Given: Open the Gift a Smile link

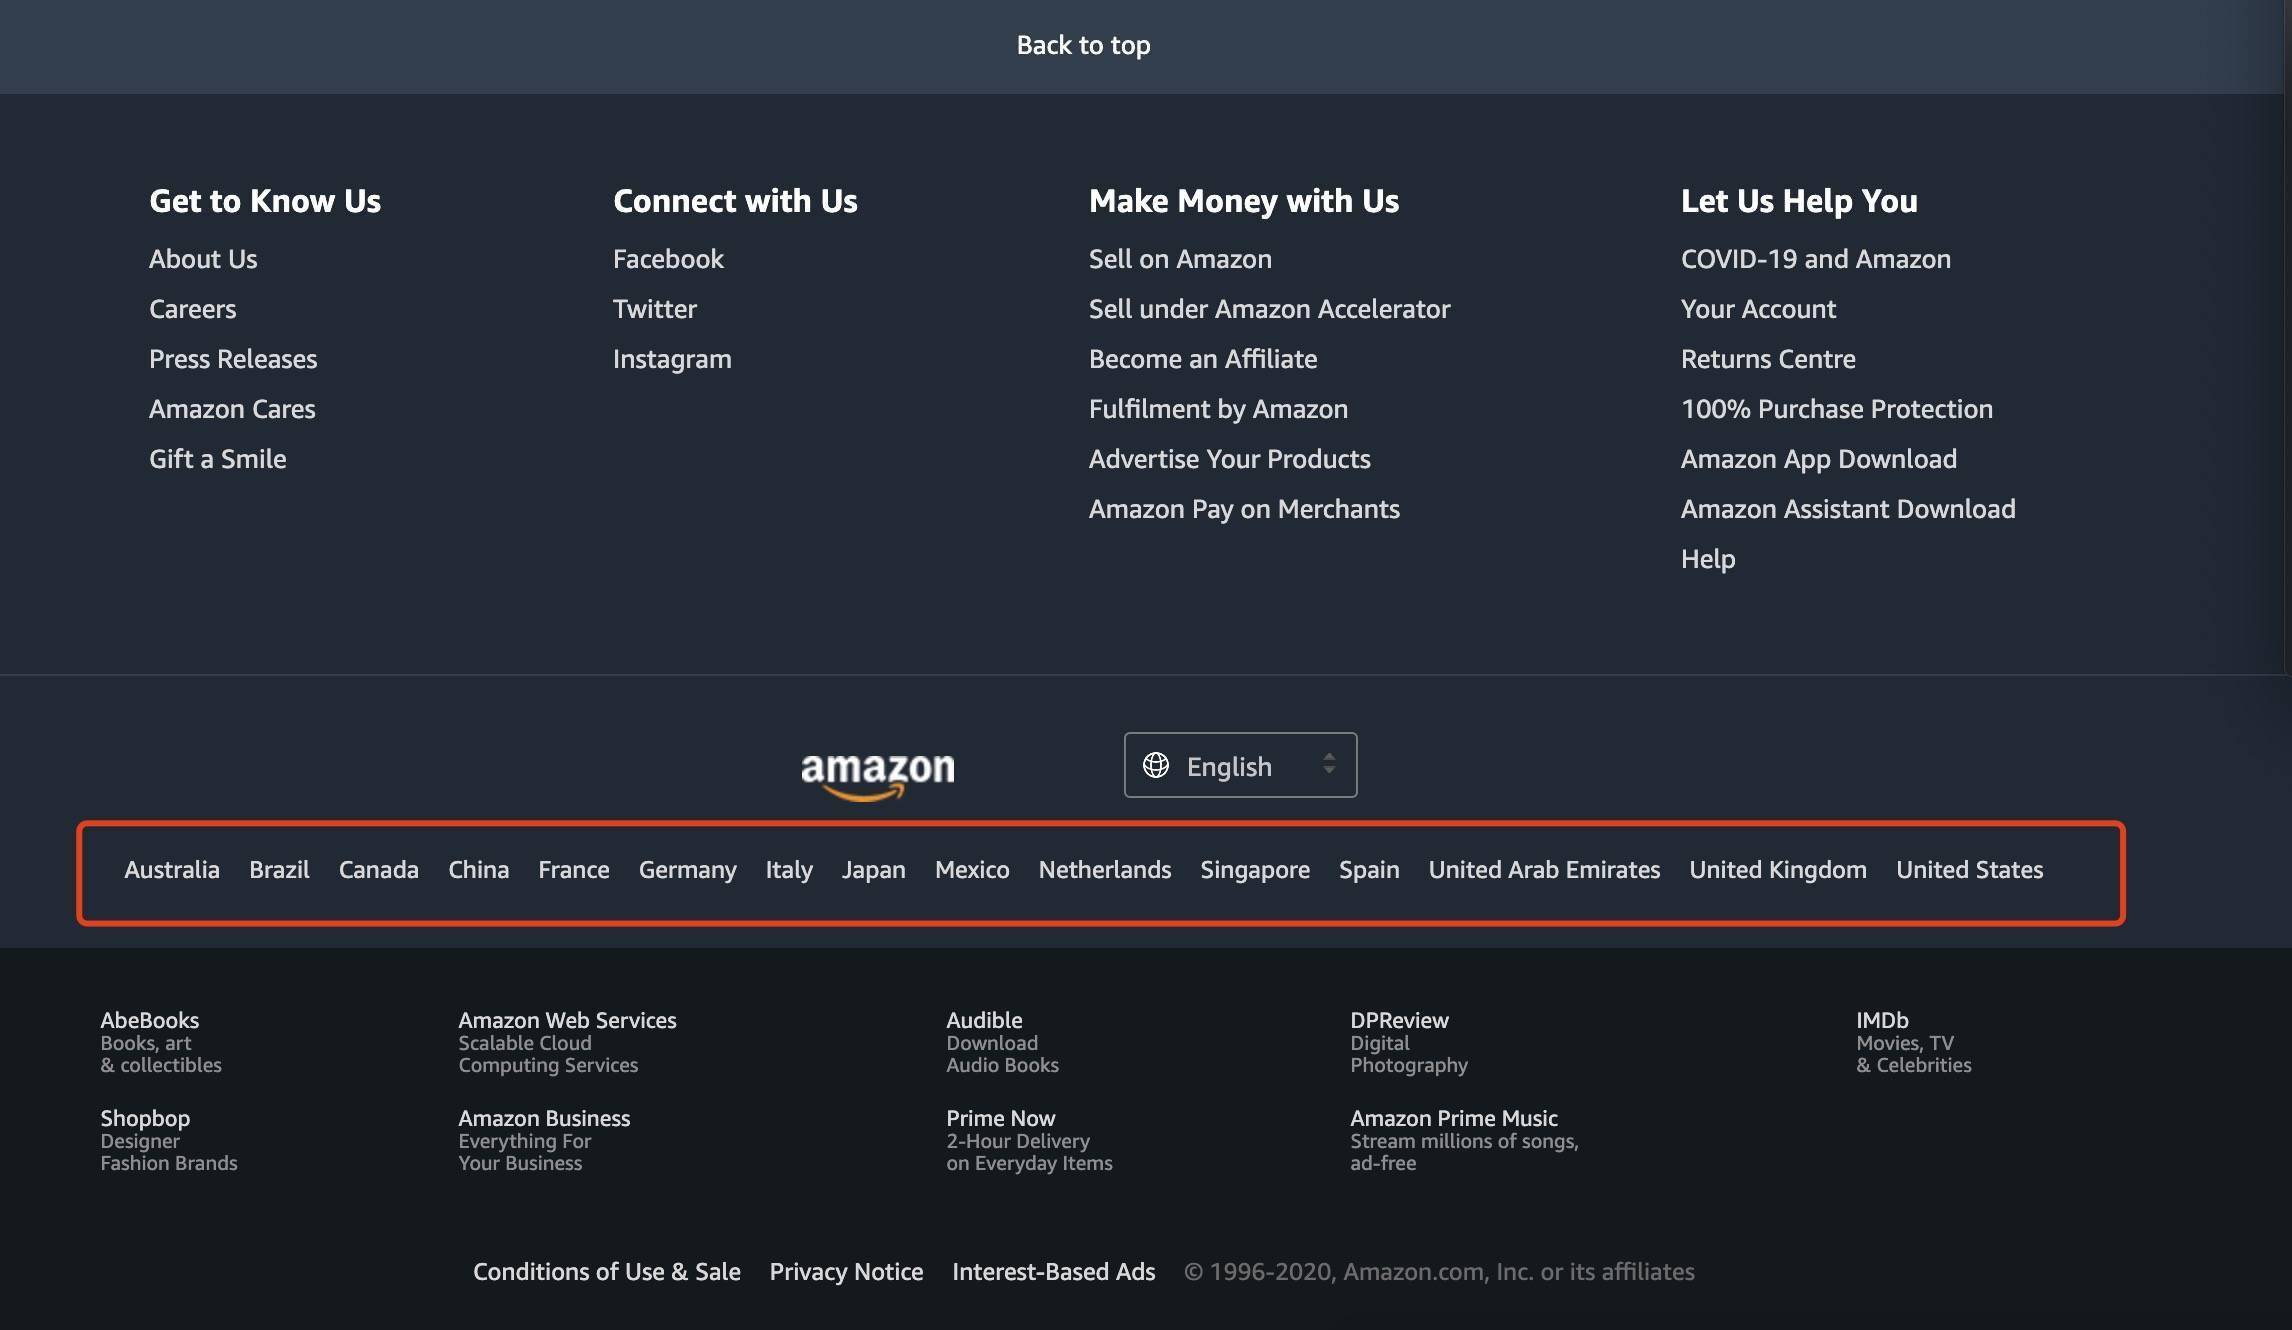Looking at the screenshot, I should (218, 459).
